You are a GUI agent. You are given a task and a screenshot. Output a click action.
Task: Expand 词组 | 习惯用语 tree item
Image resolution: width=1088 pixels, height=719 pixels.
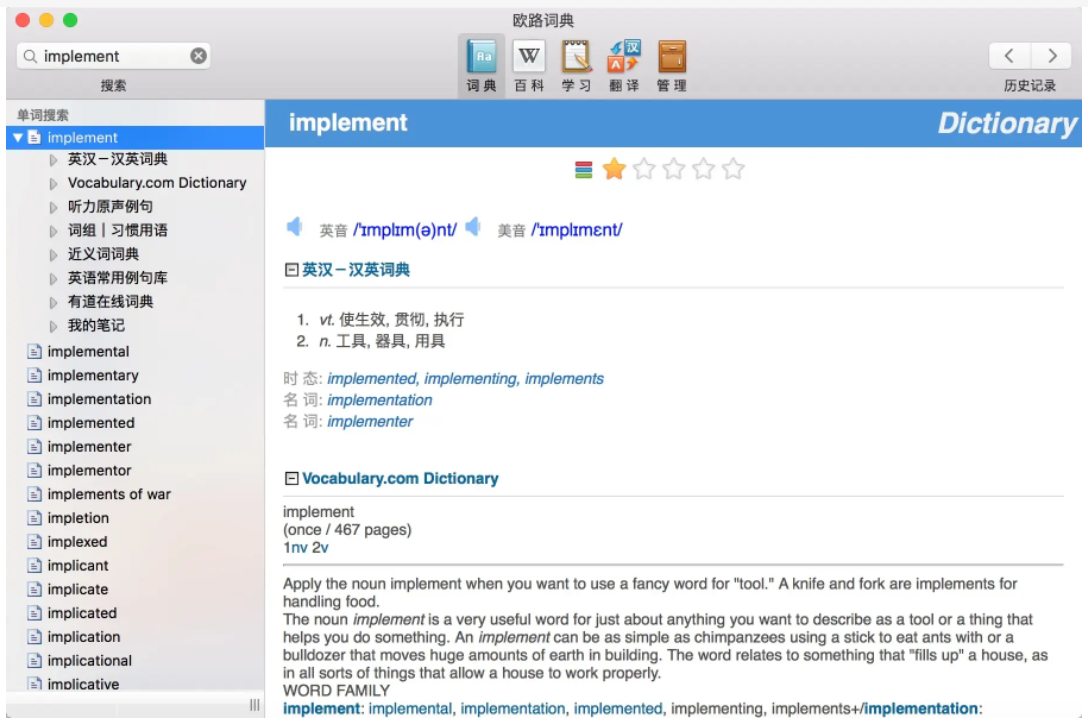pyautogui.click(x=53, y=231)
